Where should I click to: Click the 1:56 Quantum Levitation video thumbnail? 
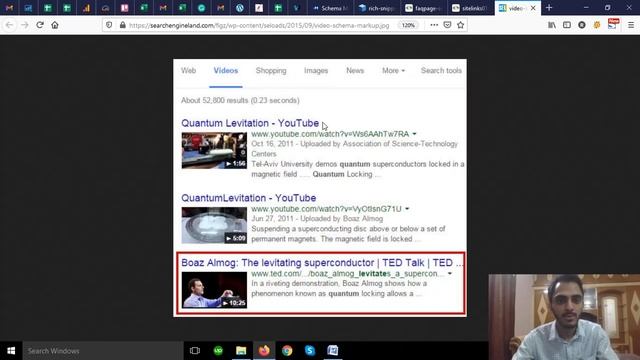tap(214, 151)
